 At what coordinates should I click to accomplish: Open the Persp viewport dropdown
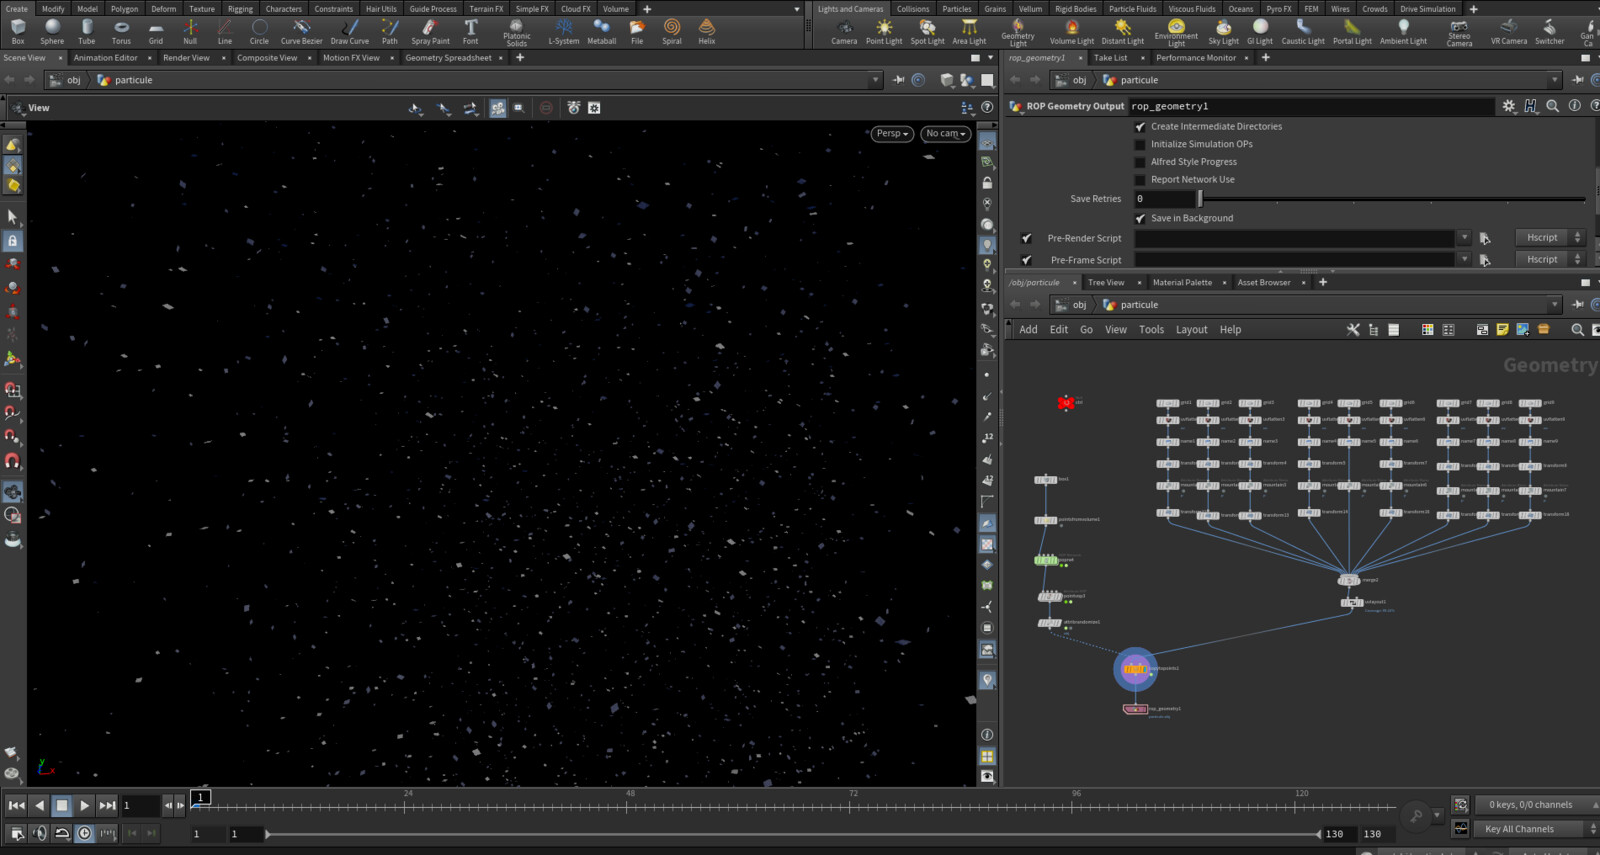coord(892,133)
